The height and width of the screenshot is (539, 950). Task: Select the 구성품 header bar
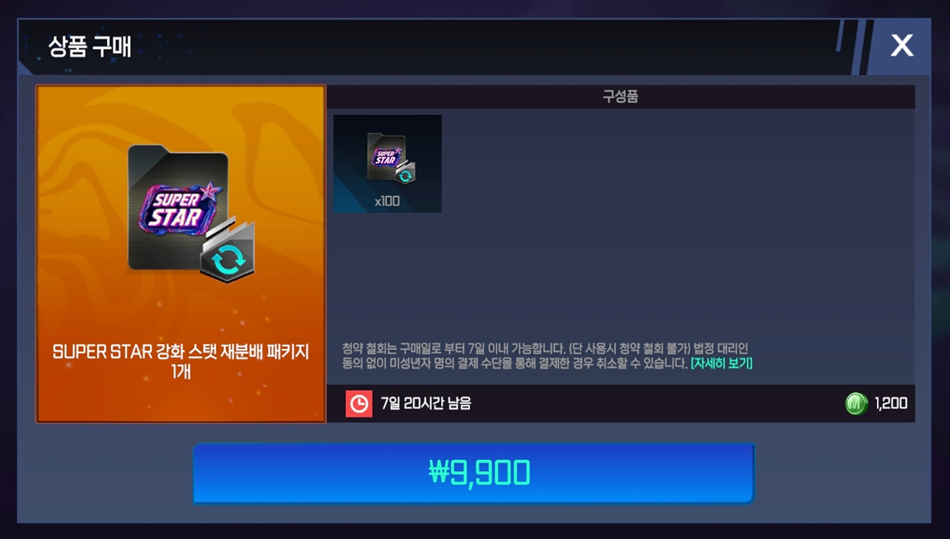[x=620, y=97]
